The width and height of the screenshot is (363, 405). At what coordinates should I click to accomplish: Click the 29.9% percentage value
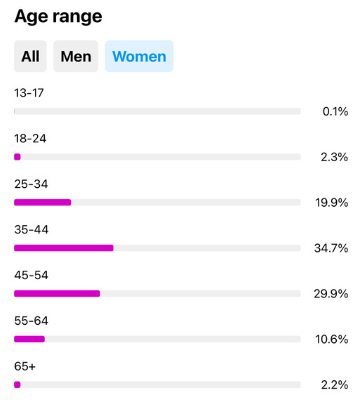coord(331,294)
